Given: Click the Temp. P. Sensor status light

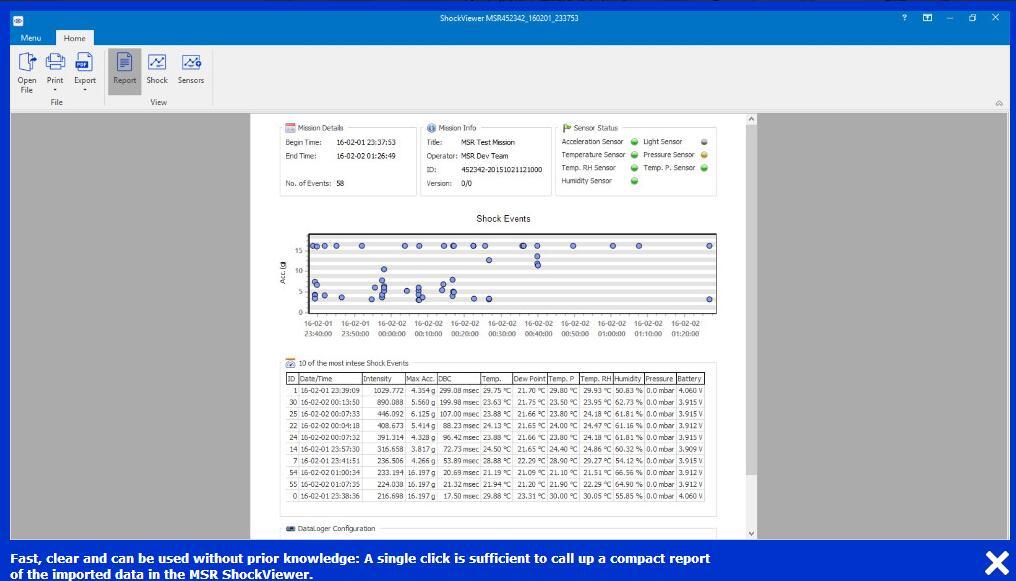Looking at the screenshot, I should click(704, 168).
